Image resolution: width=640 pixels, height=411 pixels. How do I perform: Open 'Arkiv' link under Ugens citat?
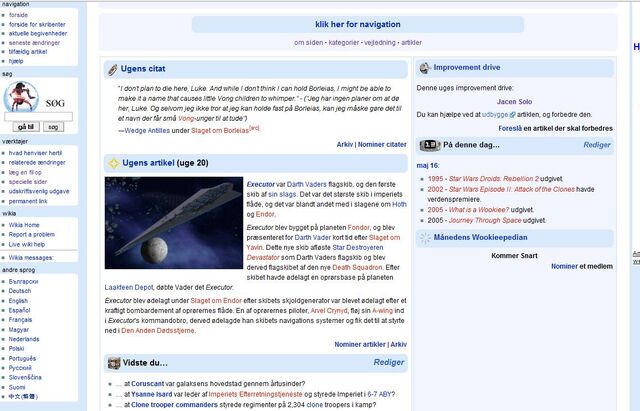344,144
